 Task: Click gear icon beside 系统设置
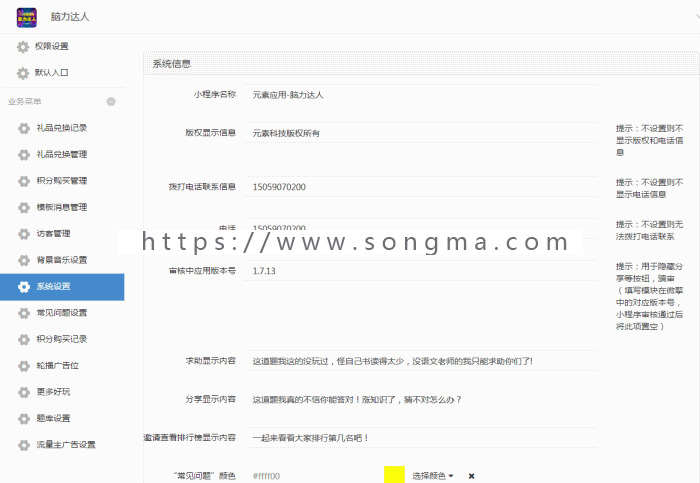[24, 287]
